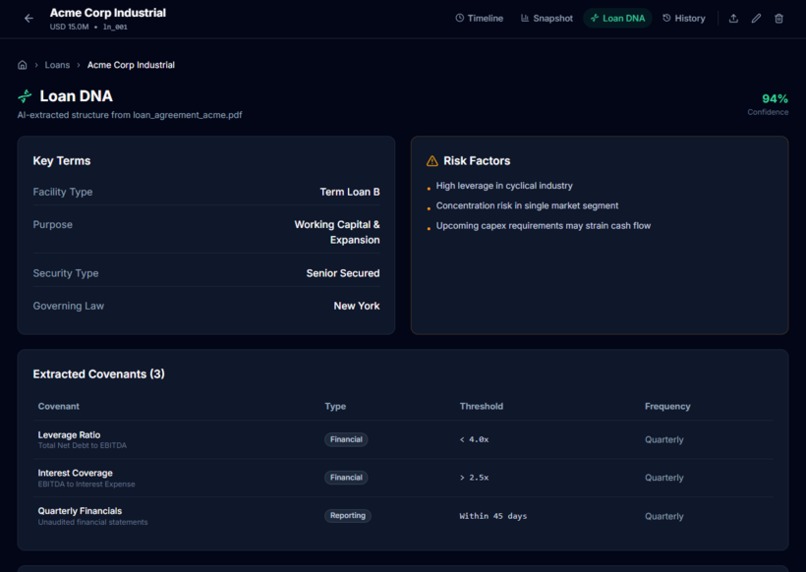Click the New York governing law value
Viewport: 806px width, 572px height.
click(x=357, y=306)
